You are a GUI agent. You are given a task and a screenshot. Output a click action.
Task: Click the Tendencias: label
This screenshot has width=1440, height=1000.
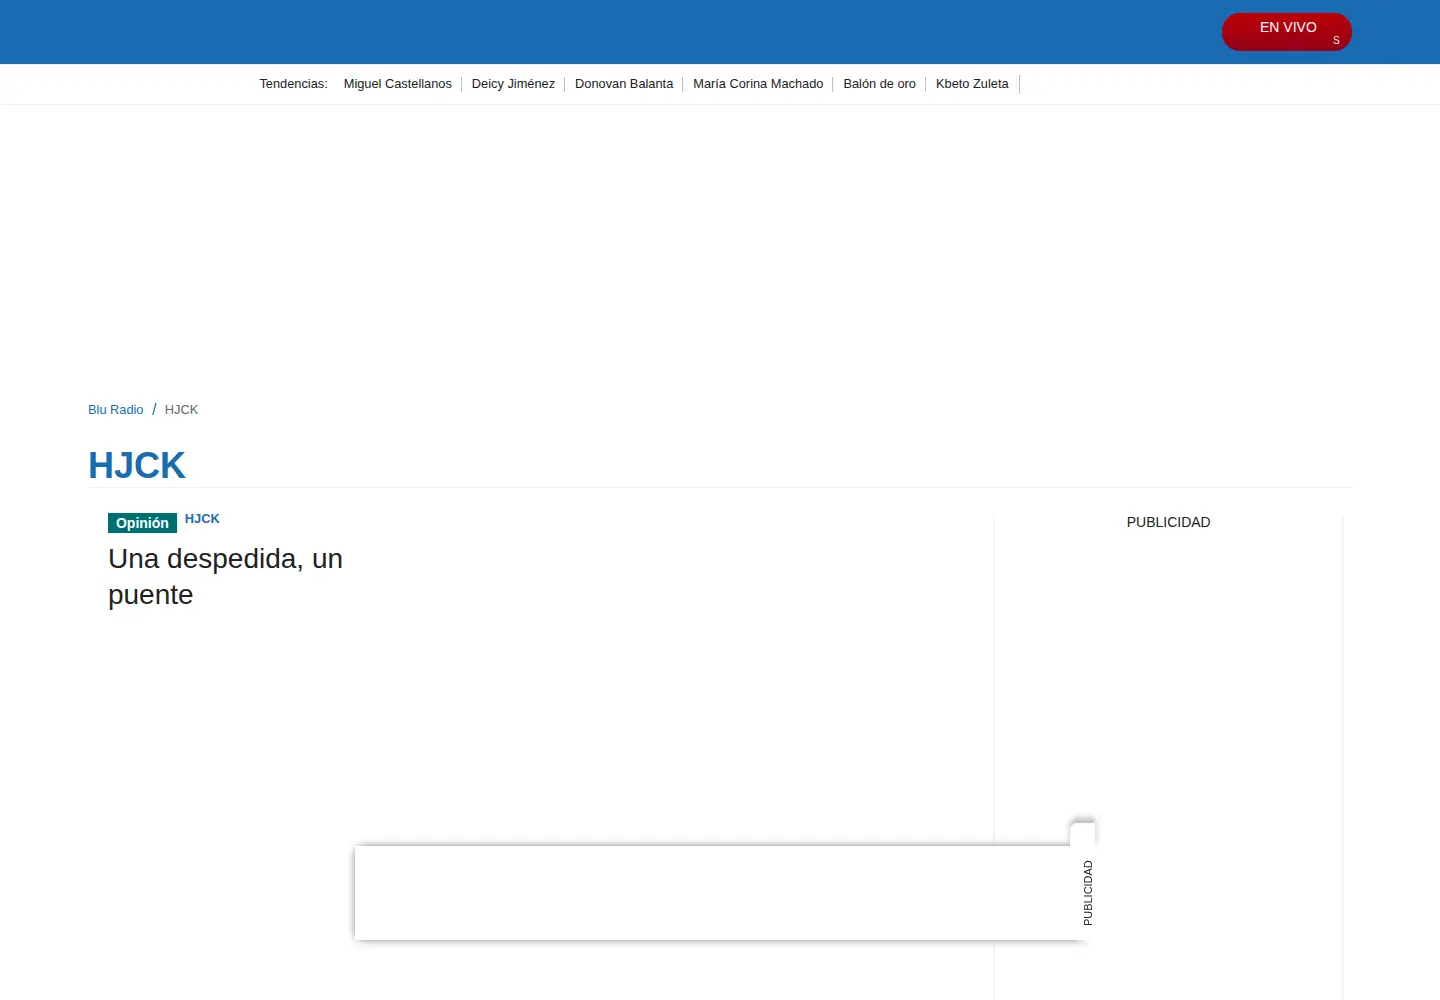coord(293,84)
